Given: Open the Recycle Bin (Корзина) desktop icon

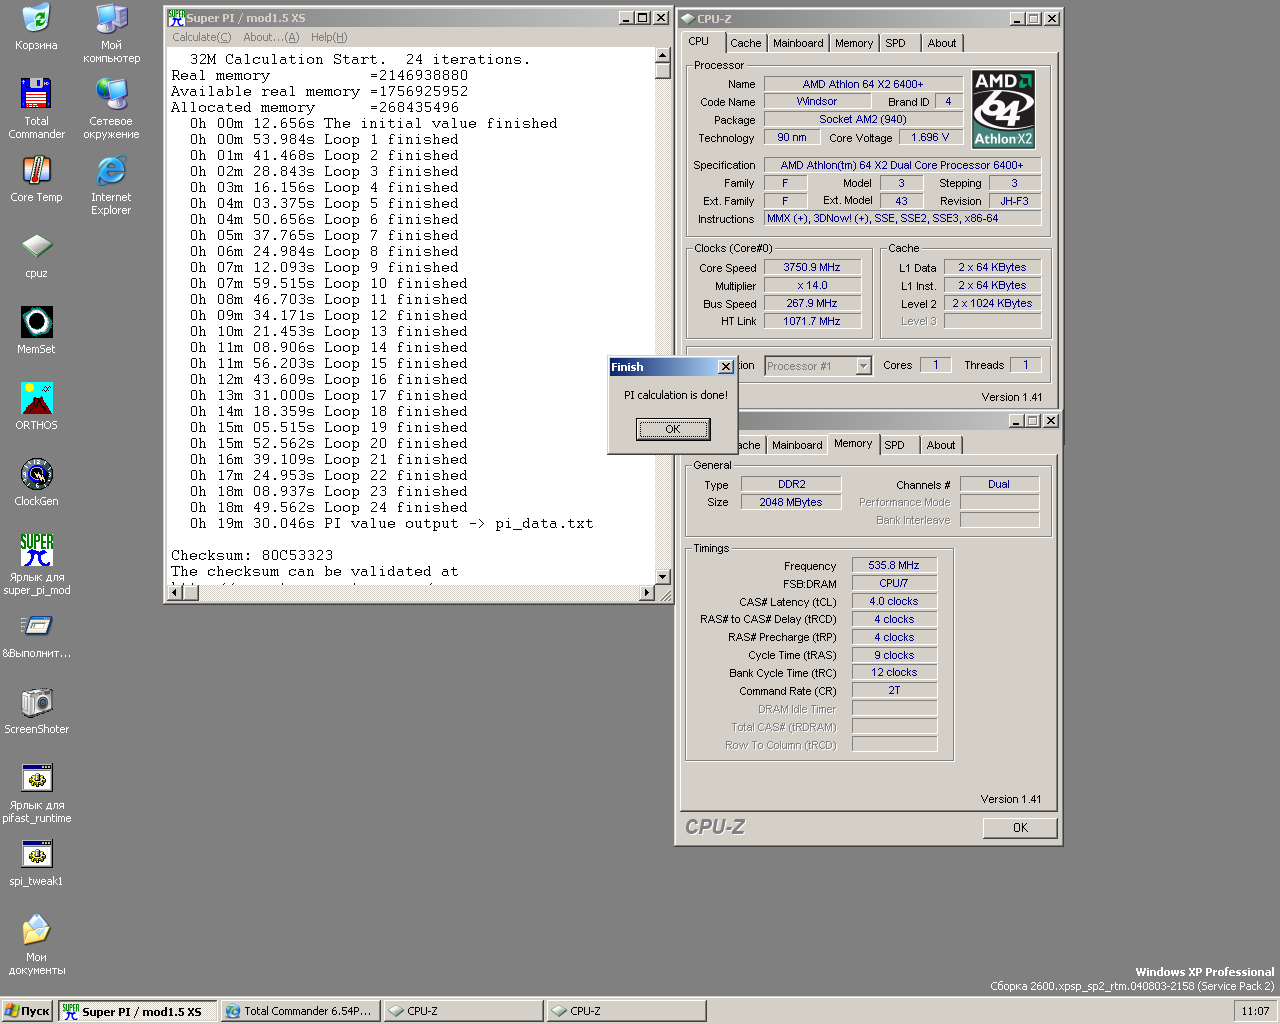Looking at the screenshot, I should [x=36, y=26].
